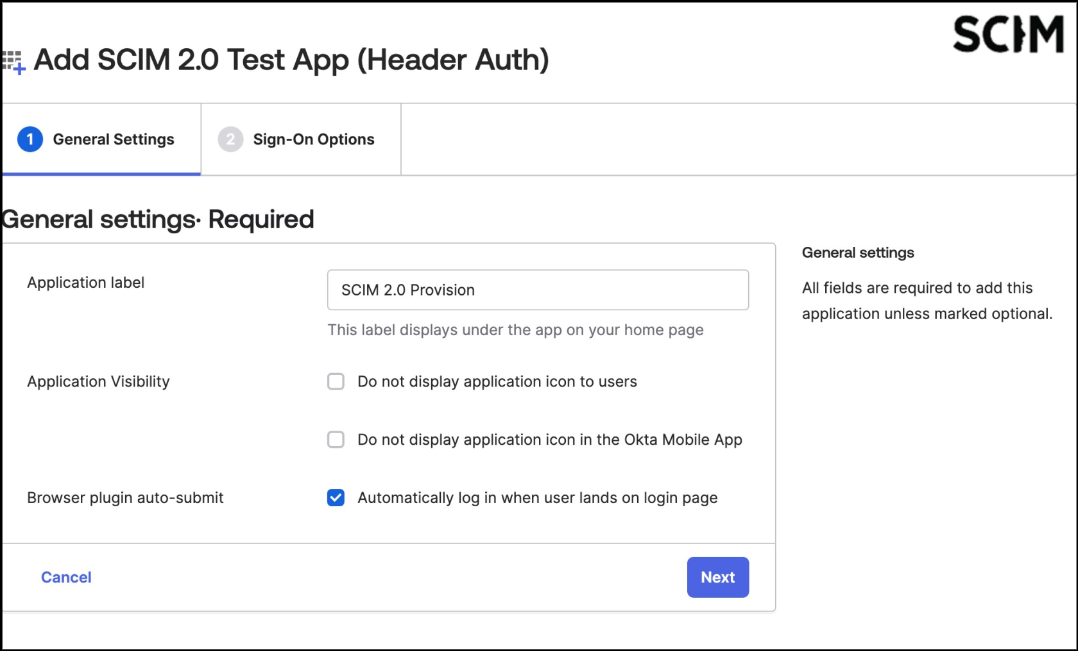
Task: Click the 'Browser plugin auto-submit' row label
Action: pos(125,497)
